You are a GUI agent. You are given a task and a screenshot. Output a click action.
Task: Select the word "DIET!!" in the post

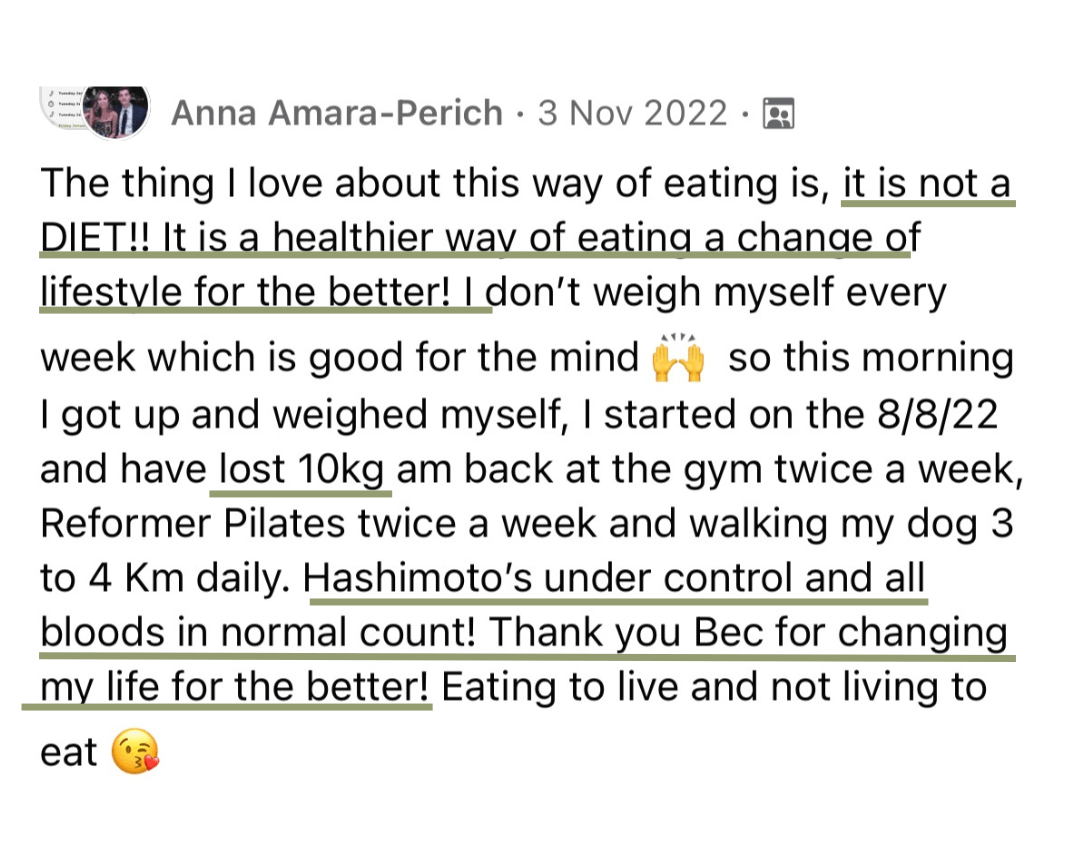[94, 240]
